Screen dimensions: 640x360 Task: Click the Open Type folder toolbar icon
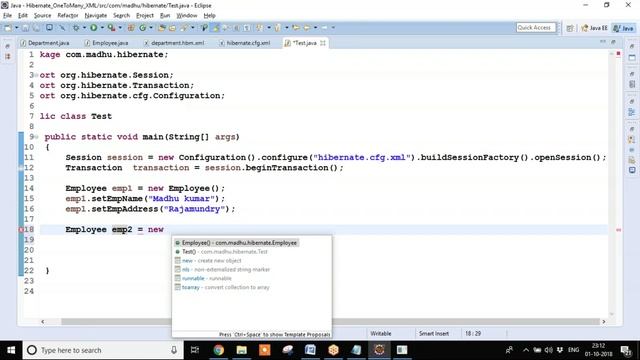[x=162, y=28]
